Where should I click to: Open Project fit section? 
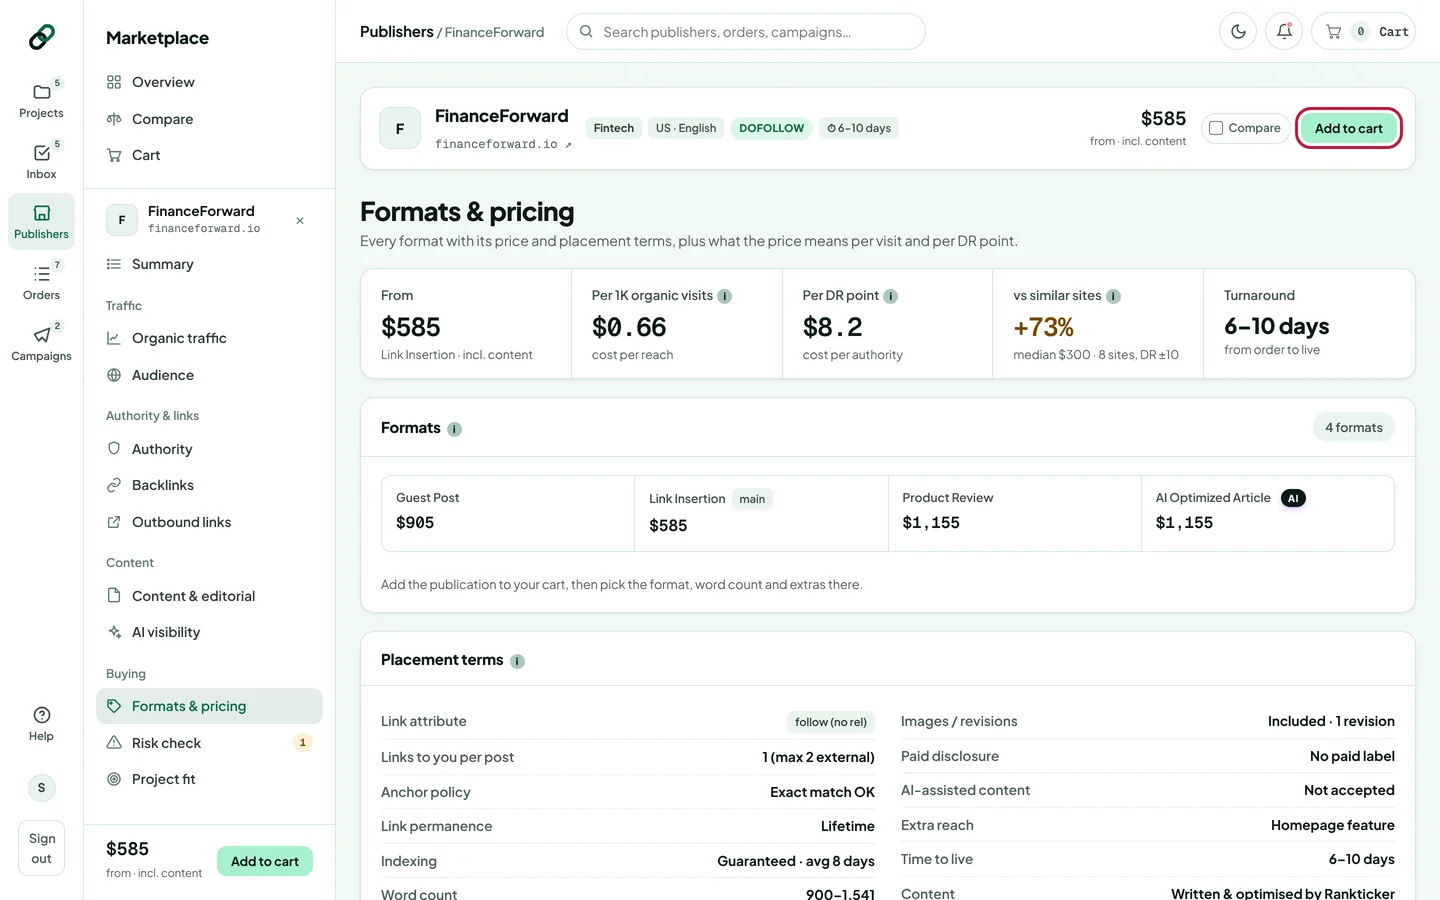click(209, 779)
